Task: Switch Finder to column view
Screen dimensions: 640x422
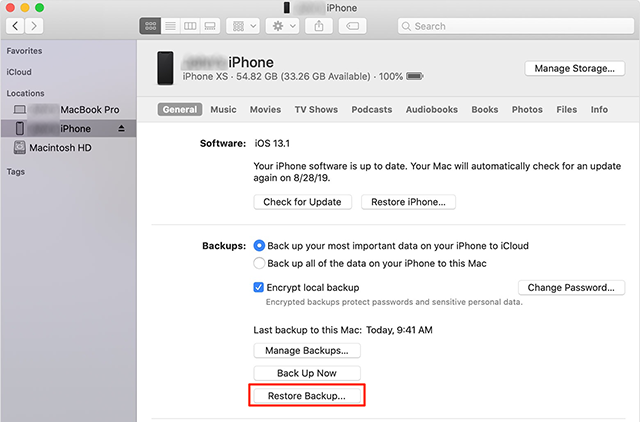Action: [x=190, y=26]
